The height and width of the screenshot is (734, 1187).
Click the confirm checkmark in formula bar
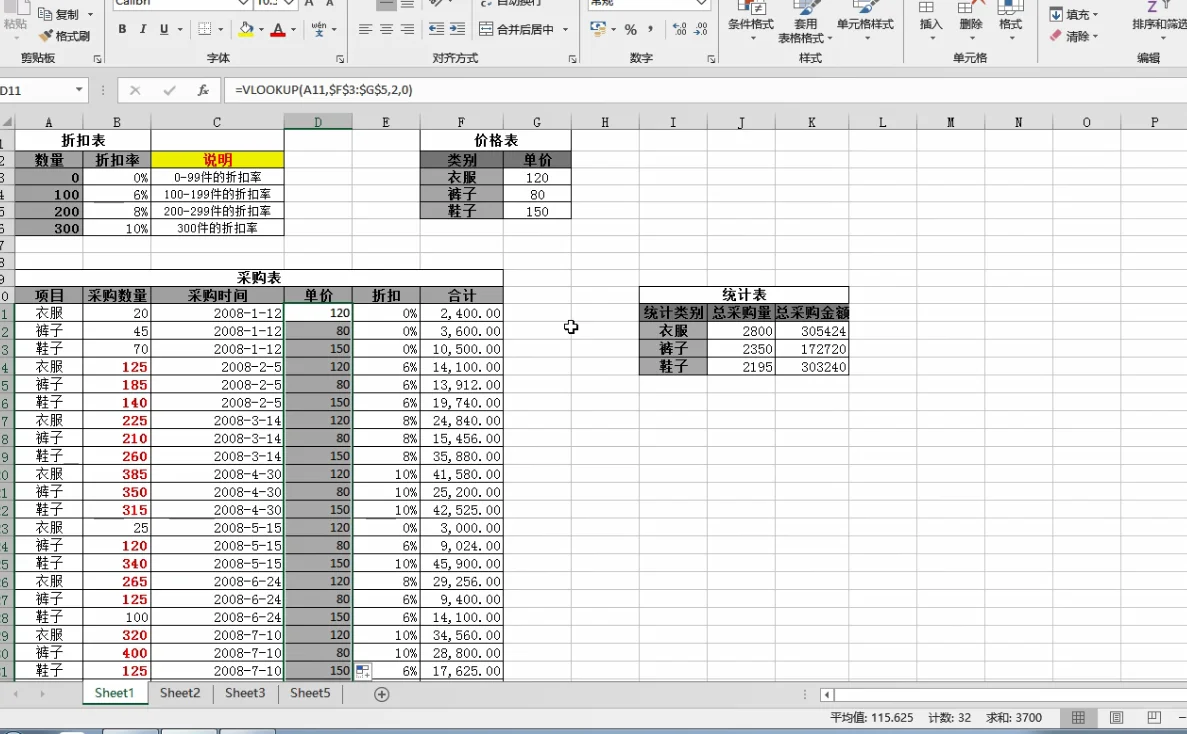click(169, 90)
